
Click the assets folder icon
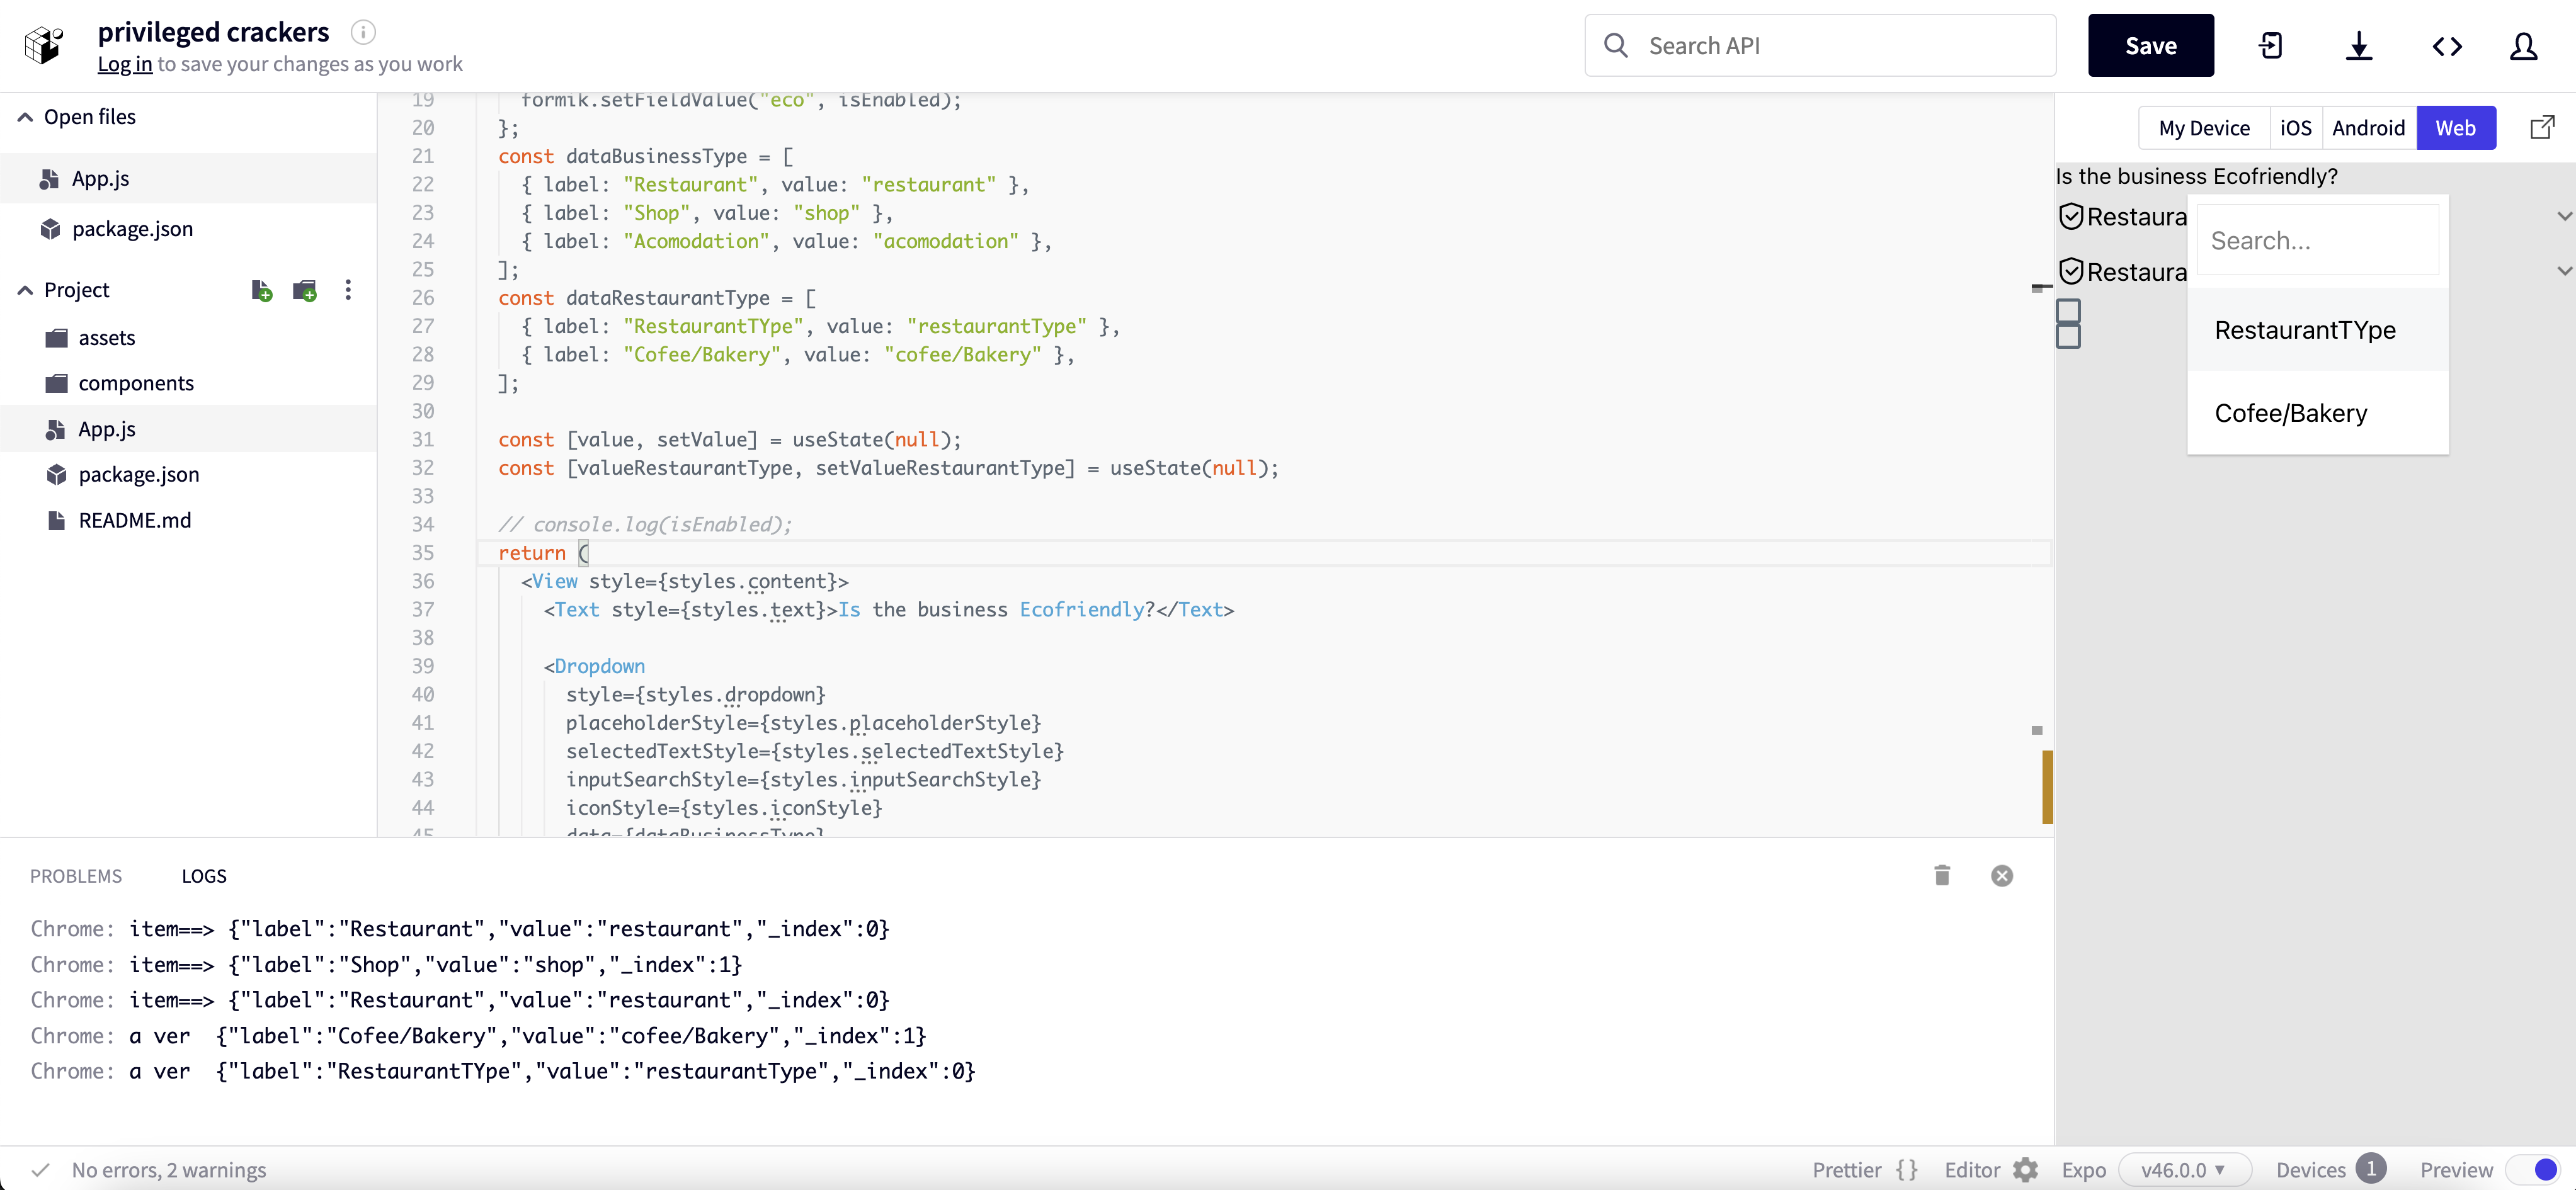tap(56, 338)
